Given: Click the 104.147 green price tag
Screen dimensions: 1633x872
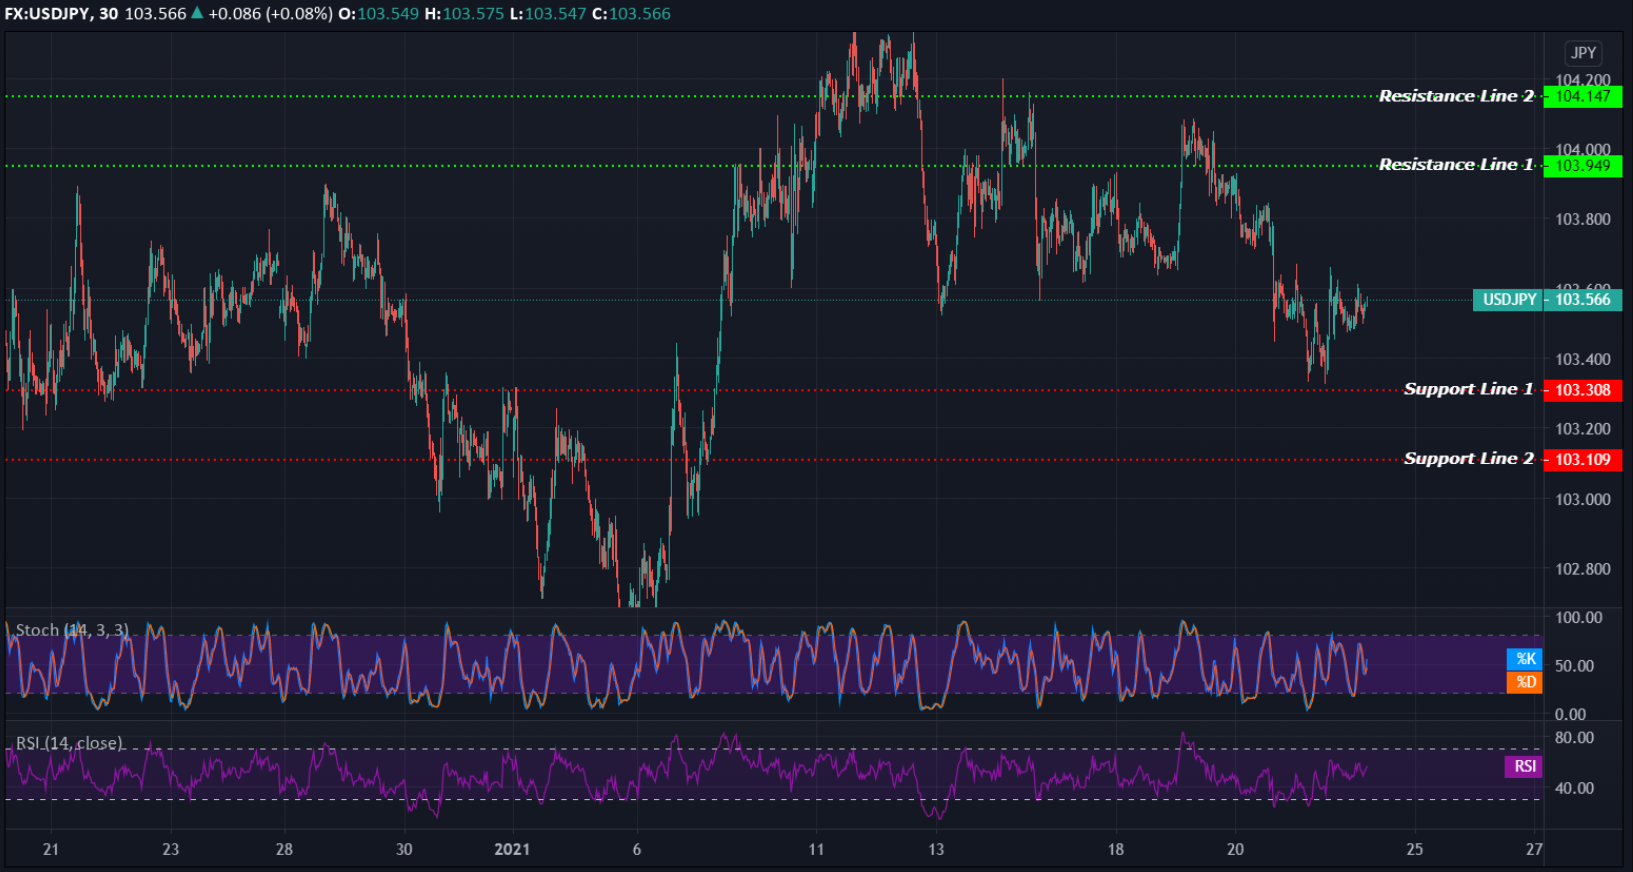Looking at the screenshot, I should click(1583, 96).
